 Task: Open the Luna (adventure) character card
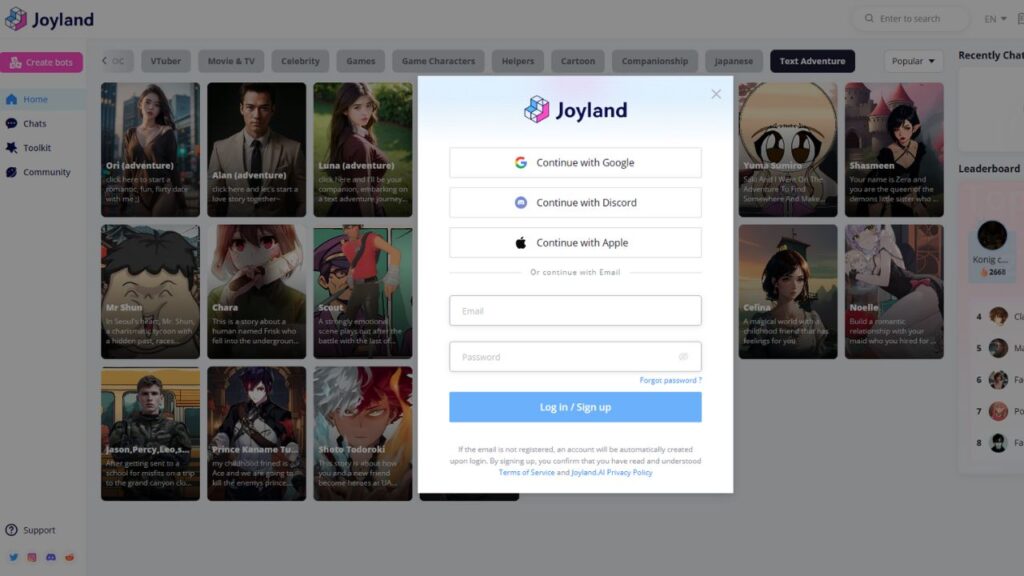(x=362, y=150)
